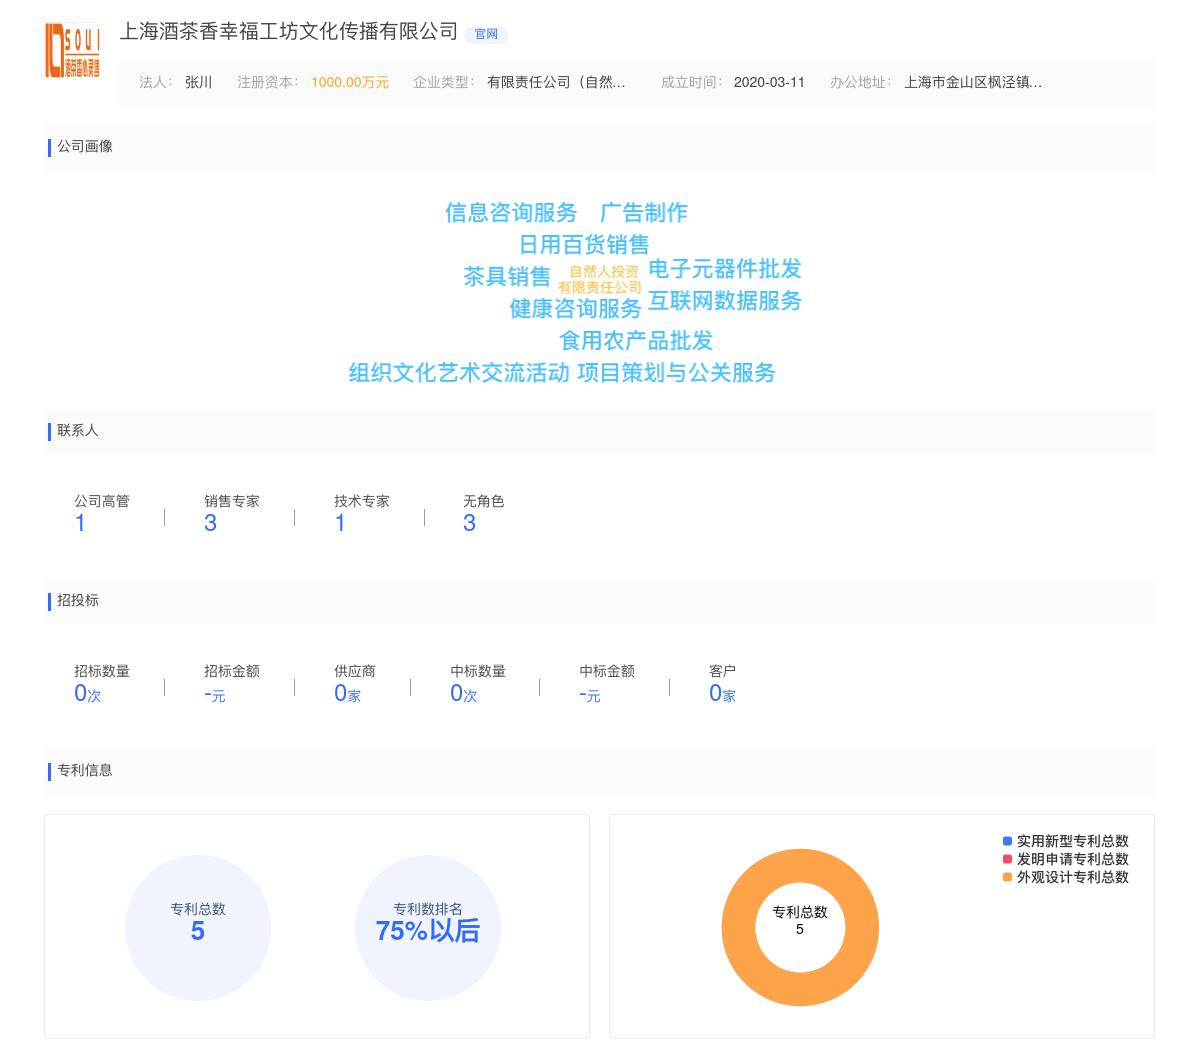Toggle 发明申请专利总数 legend item
1200x1061 pixels.
click(x=1069, y=859)
